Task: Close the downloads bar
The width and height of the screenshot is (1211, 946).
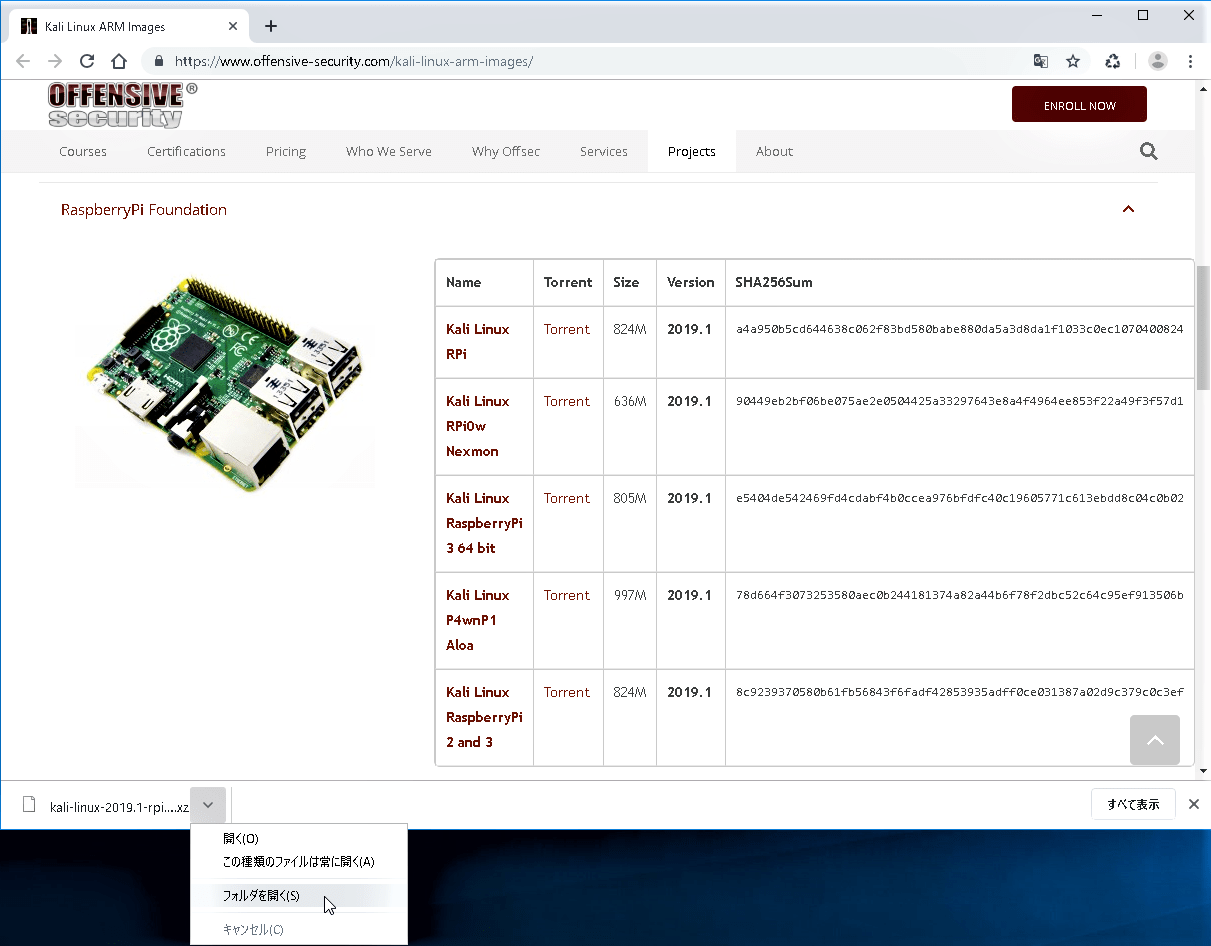Action: [x=1193, y=804]
